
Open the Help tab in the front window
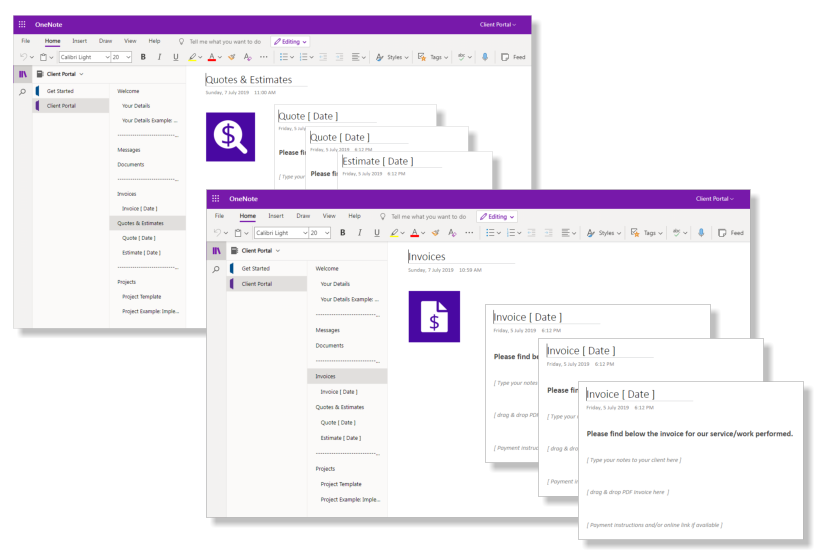355,216
